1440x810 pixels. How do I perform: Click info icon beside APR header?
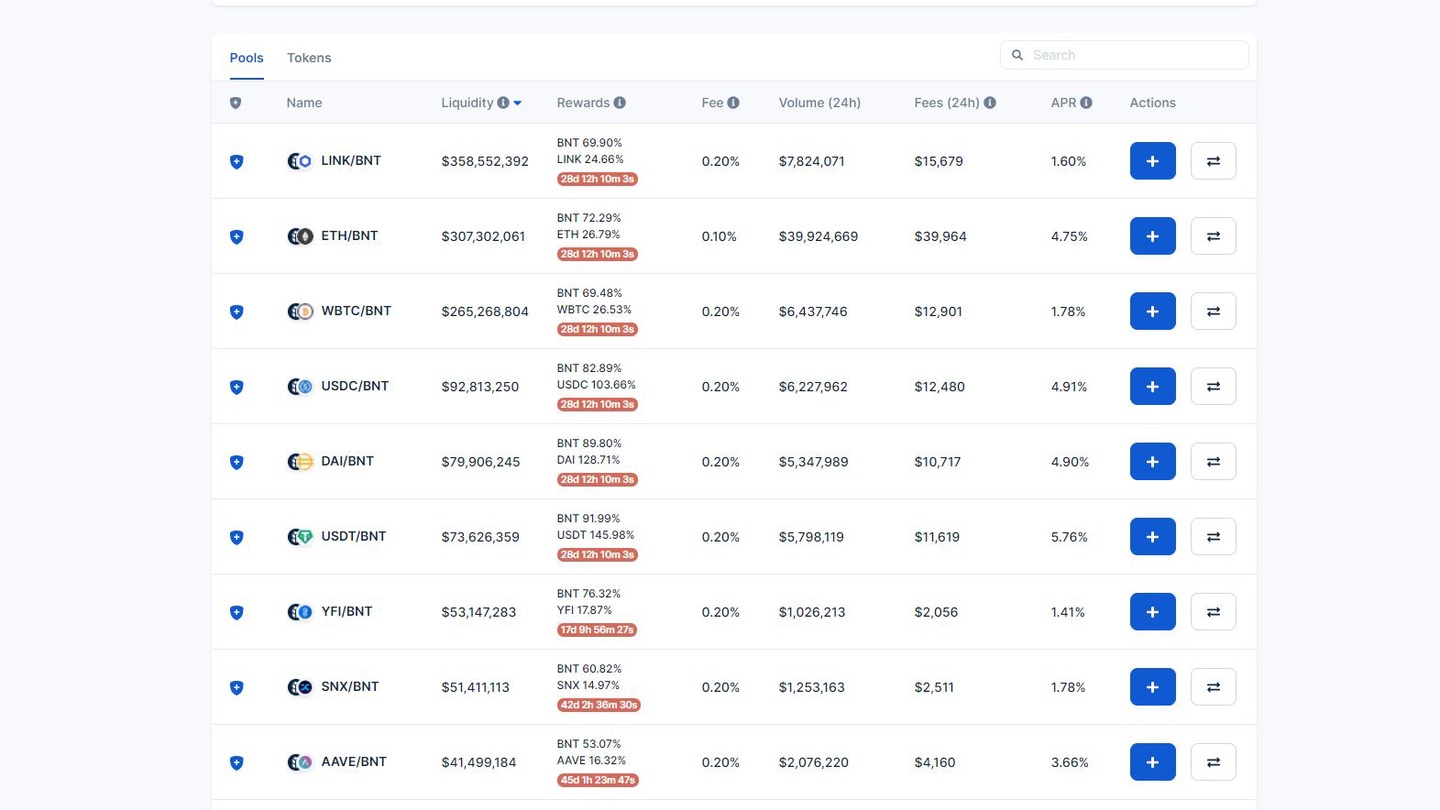[x=1086, y=103]
